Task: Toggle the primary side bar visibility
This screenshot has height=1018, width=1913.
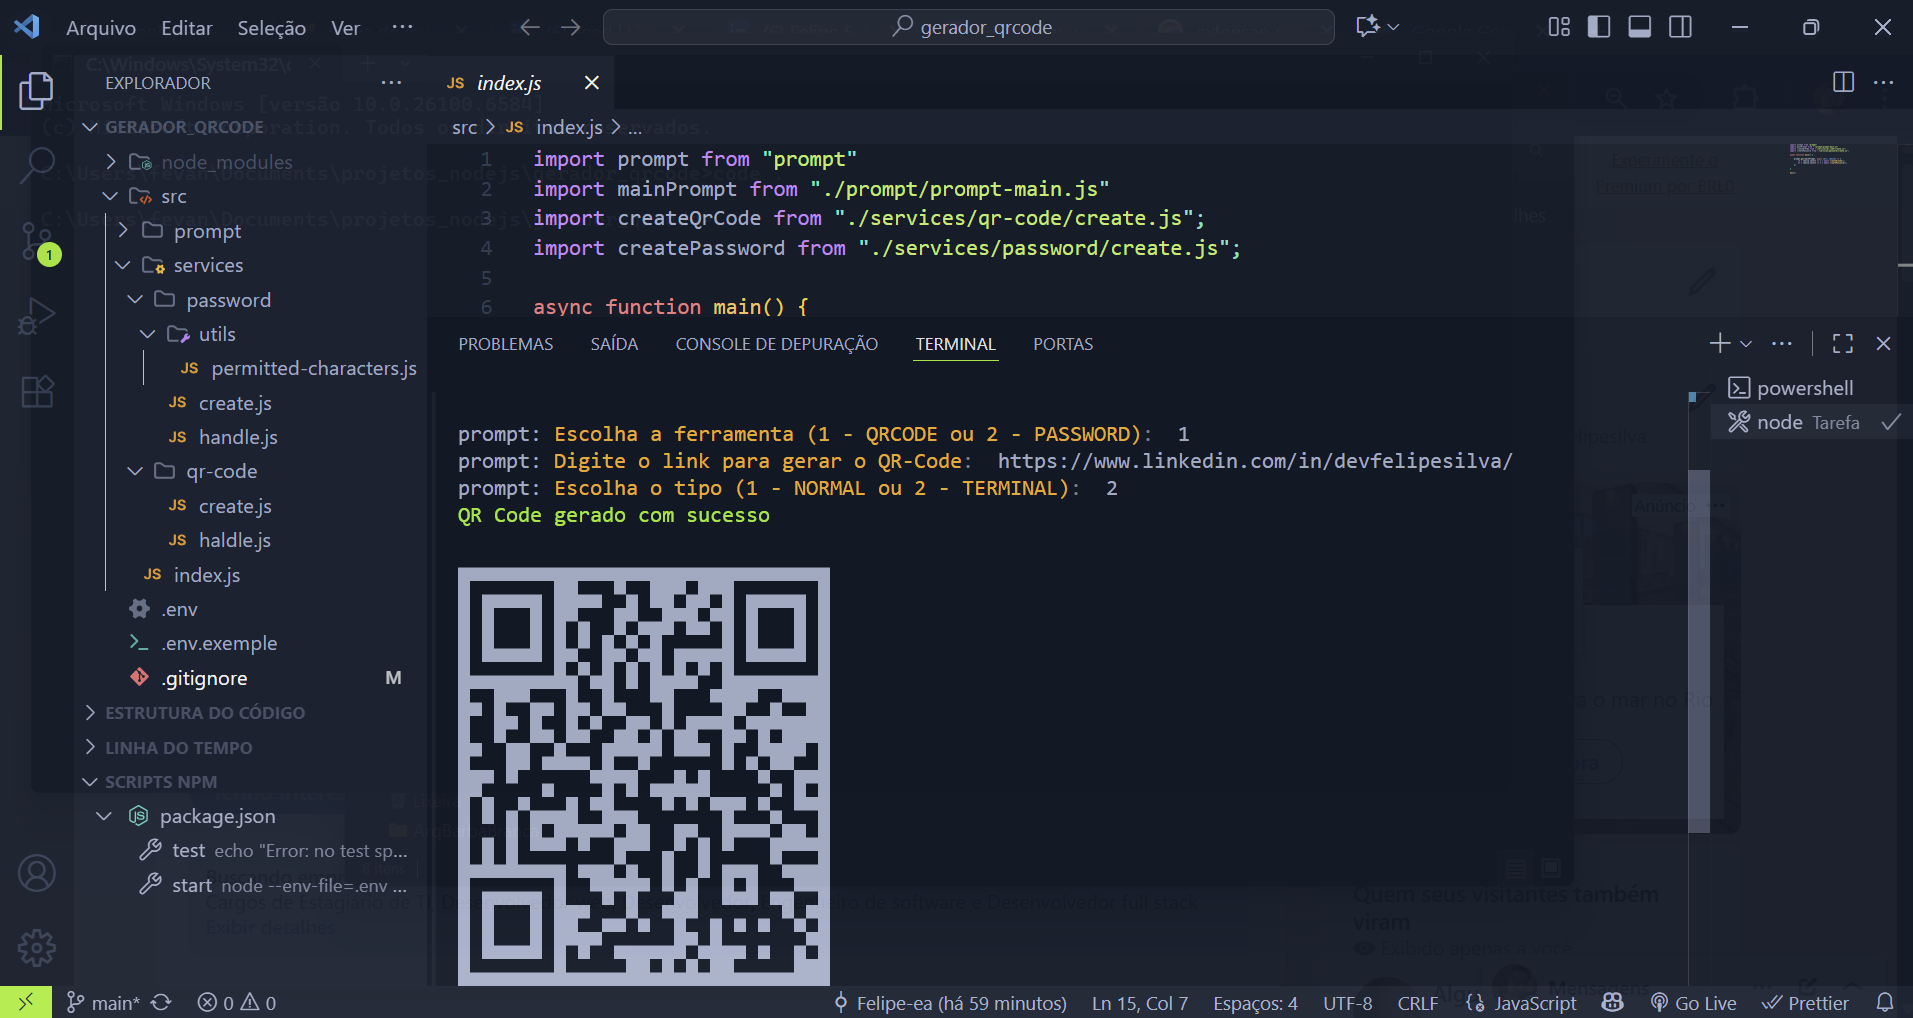Action: tap(1599, 27)
